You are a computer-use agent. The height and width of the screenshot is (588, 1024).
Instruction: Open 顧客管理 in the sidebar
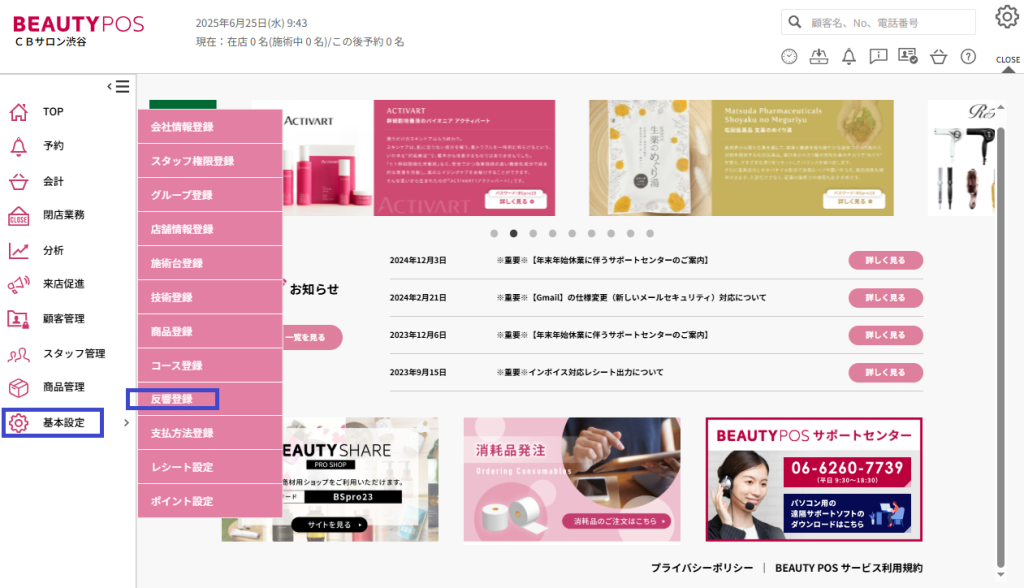tap(63, 319)
